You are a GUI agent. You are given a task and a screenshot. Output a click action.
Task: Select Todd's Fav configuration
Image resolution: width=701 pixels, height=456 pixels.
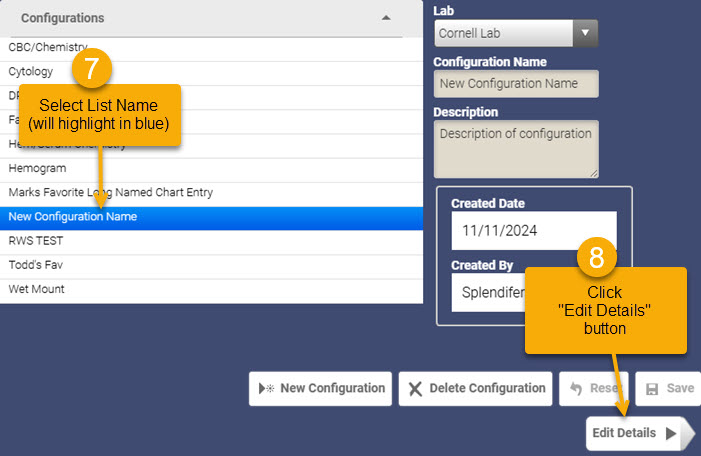[211, 266]
